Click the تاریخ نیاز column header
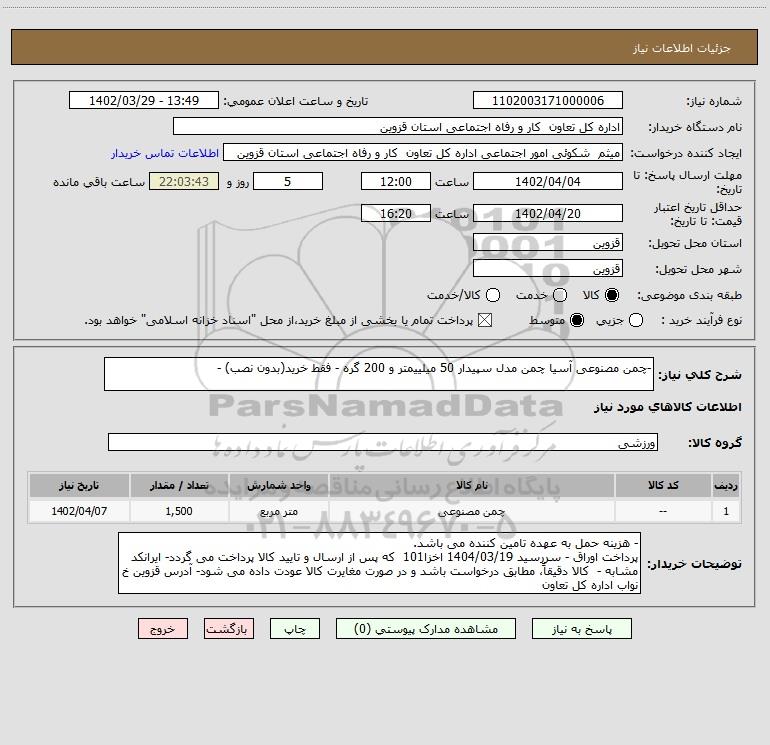 point(79,485)
